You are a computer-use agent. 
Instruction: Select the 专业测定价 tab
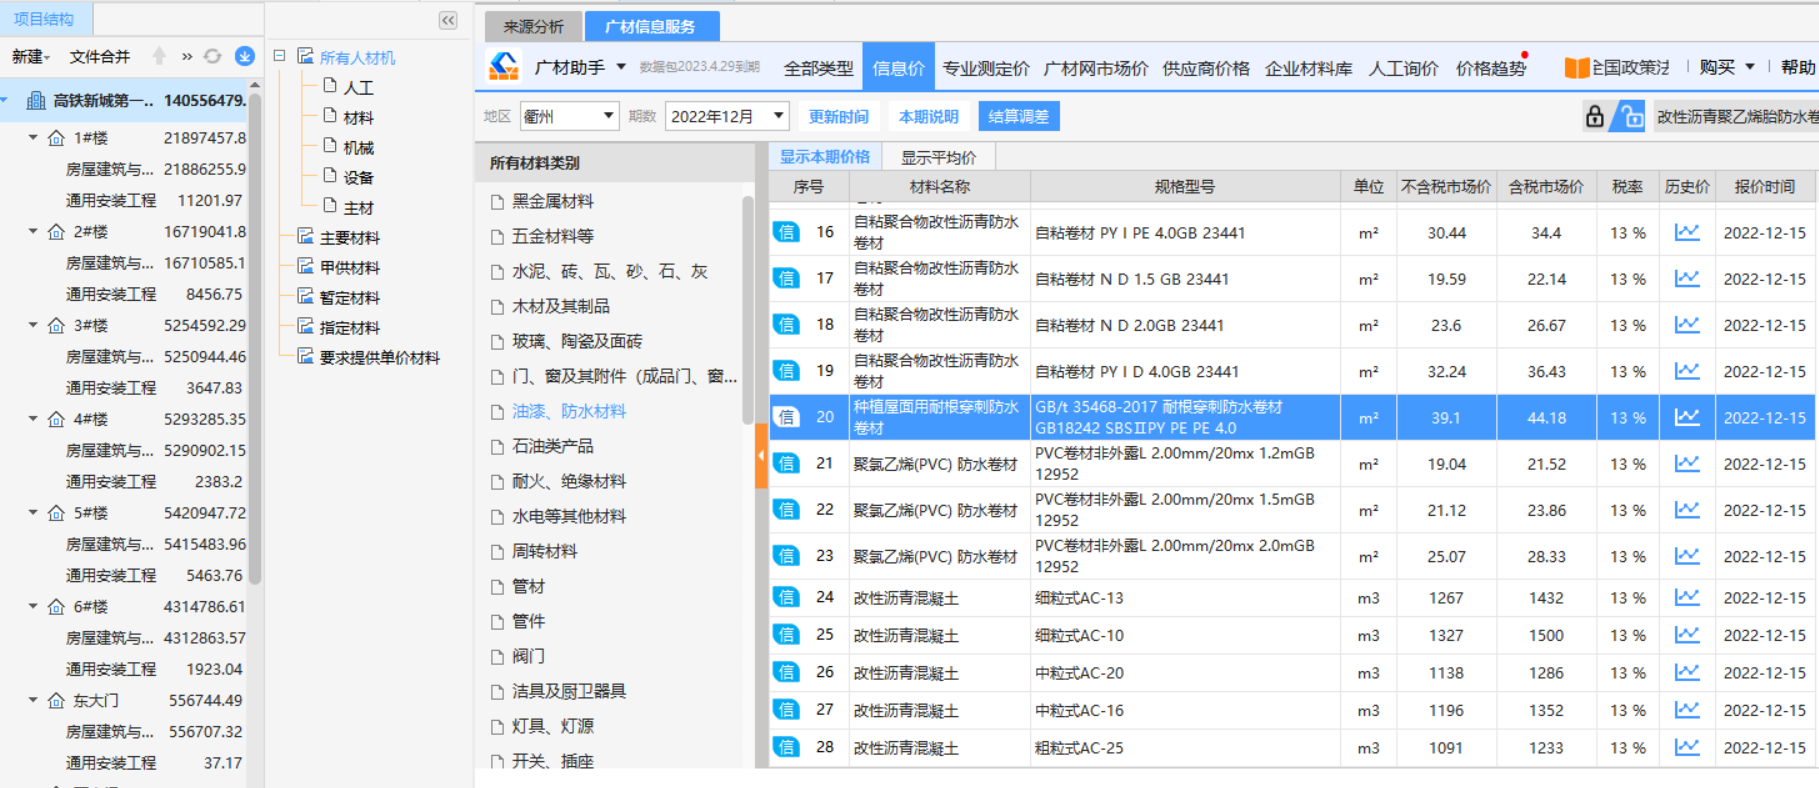click(986, 68)
